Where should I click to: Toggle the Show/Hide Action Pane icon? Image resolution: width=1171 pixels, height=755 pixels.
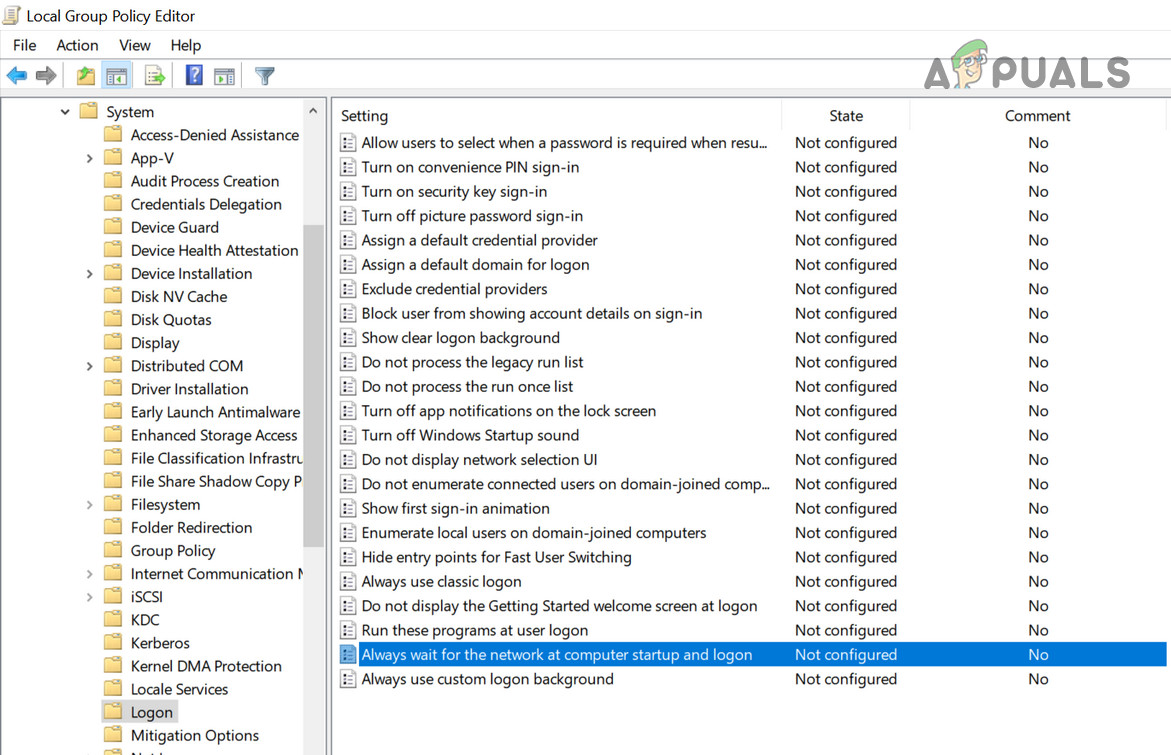coord(224,76)
